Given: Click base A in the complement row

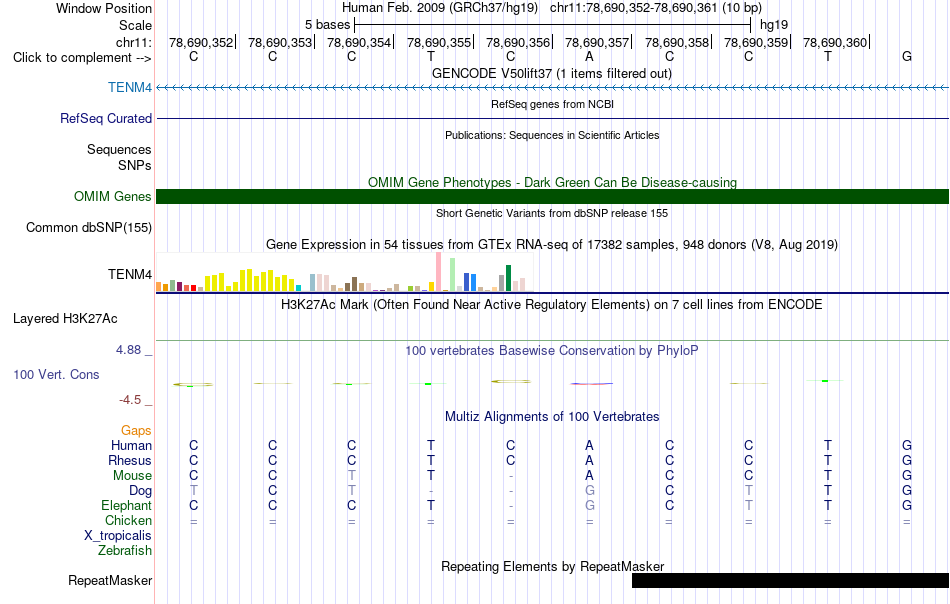Looking at the screenshot, I should click(589, 56).
